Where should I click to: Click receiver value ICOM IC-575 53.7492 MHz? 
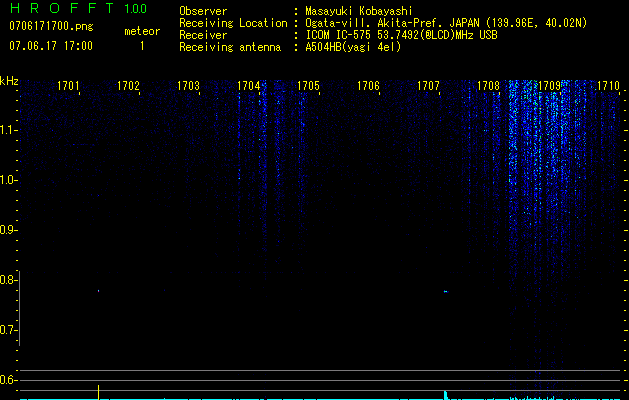point(401,35)
